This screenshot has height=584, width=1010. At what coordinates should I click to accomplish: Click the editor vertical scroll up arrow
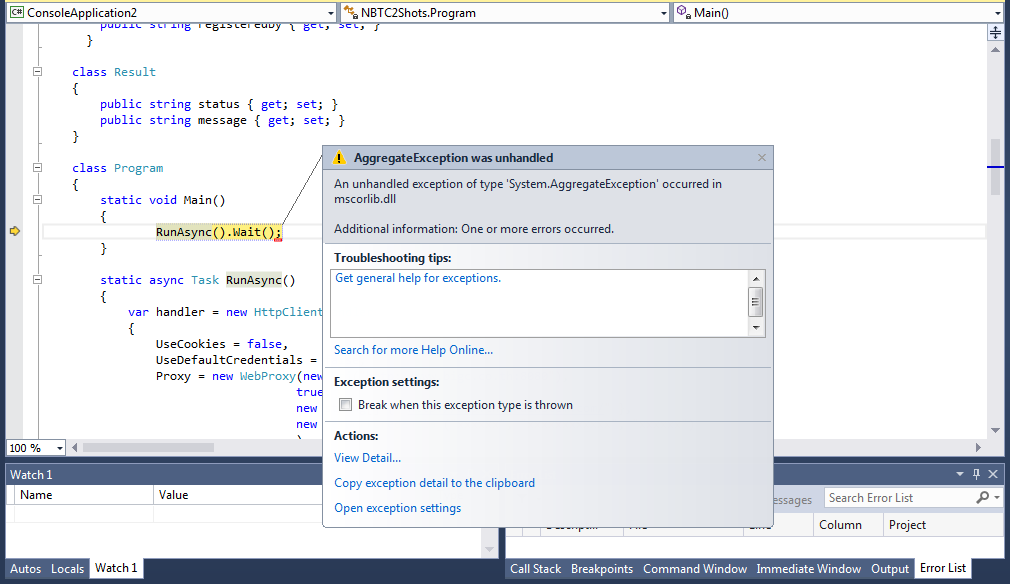(995, 50)
